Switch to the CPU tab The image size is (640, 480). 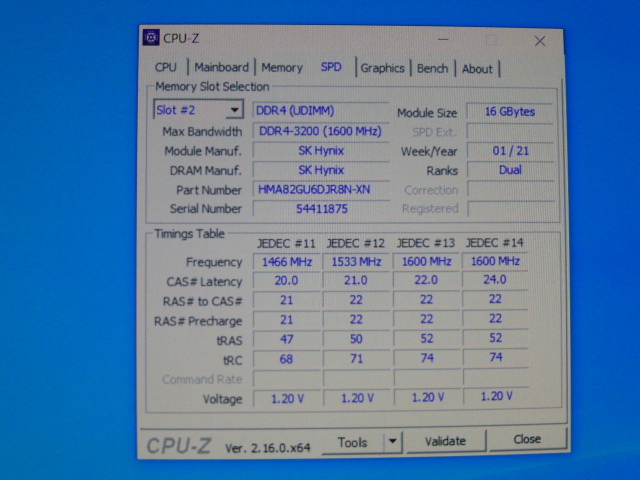166,67
